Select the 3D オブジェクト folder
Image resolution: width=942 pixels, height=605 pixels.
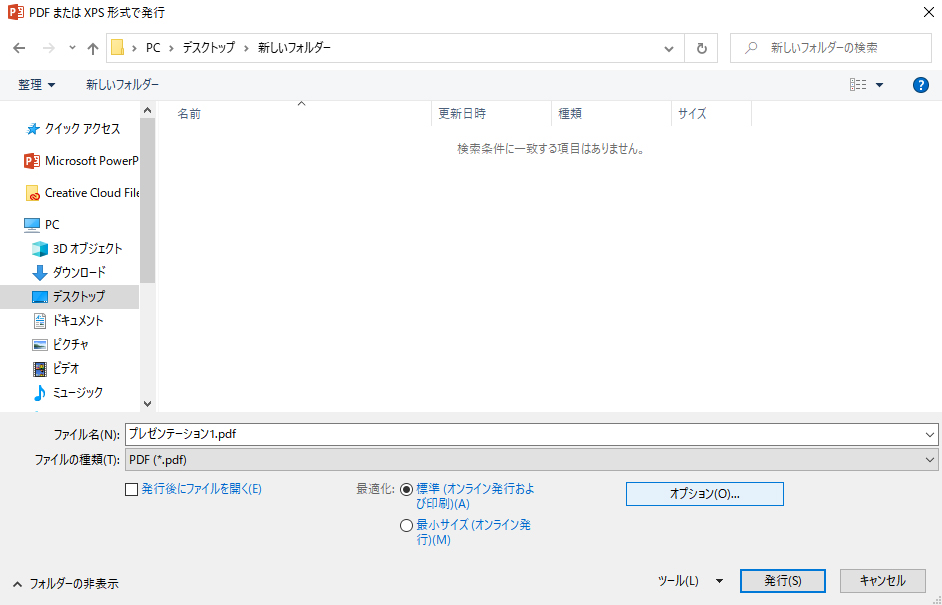click(86, 249)
